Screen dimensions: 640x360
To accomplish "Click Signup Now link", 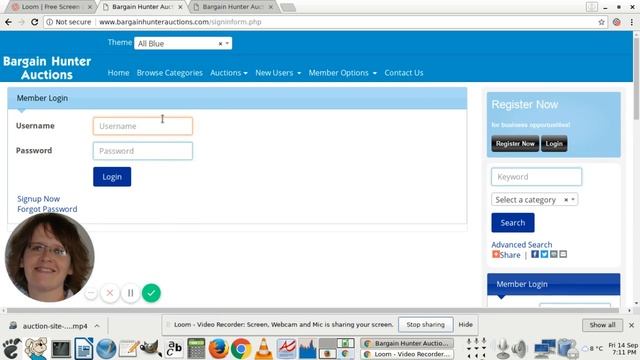I will click(x=38, y=199).
